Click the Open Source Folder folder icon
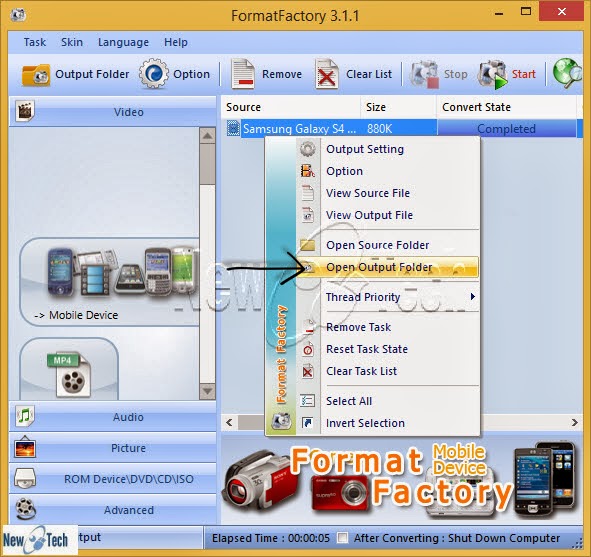 tap(308, 245)
